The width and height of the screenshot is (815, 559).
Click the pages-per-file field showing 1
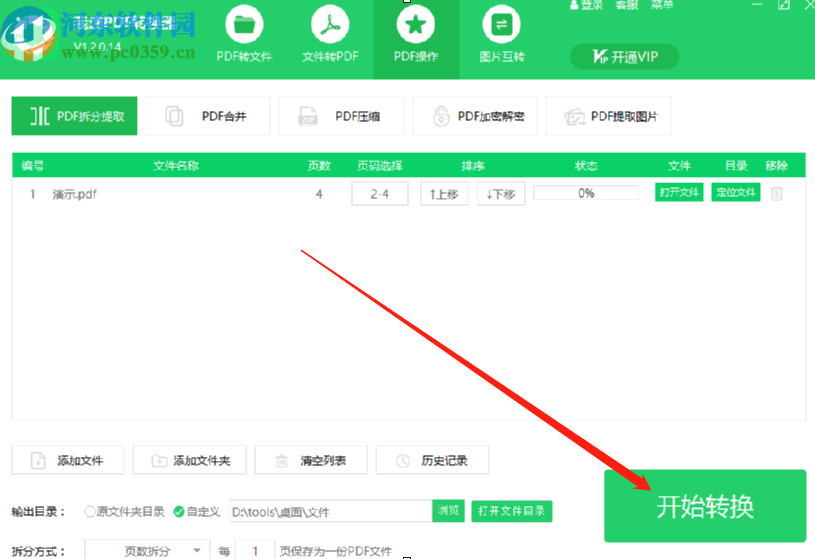point(255,550)
